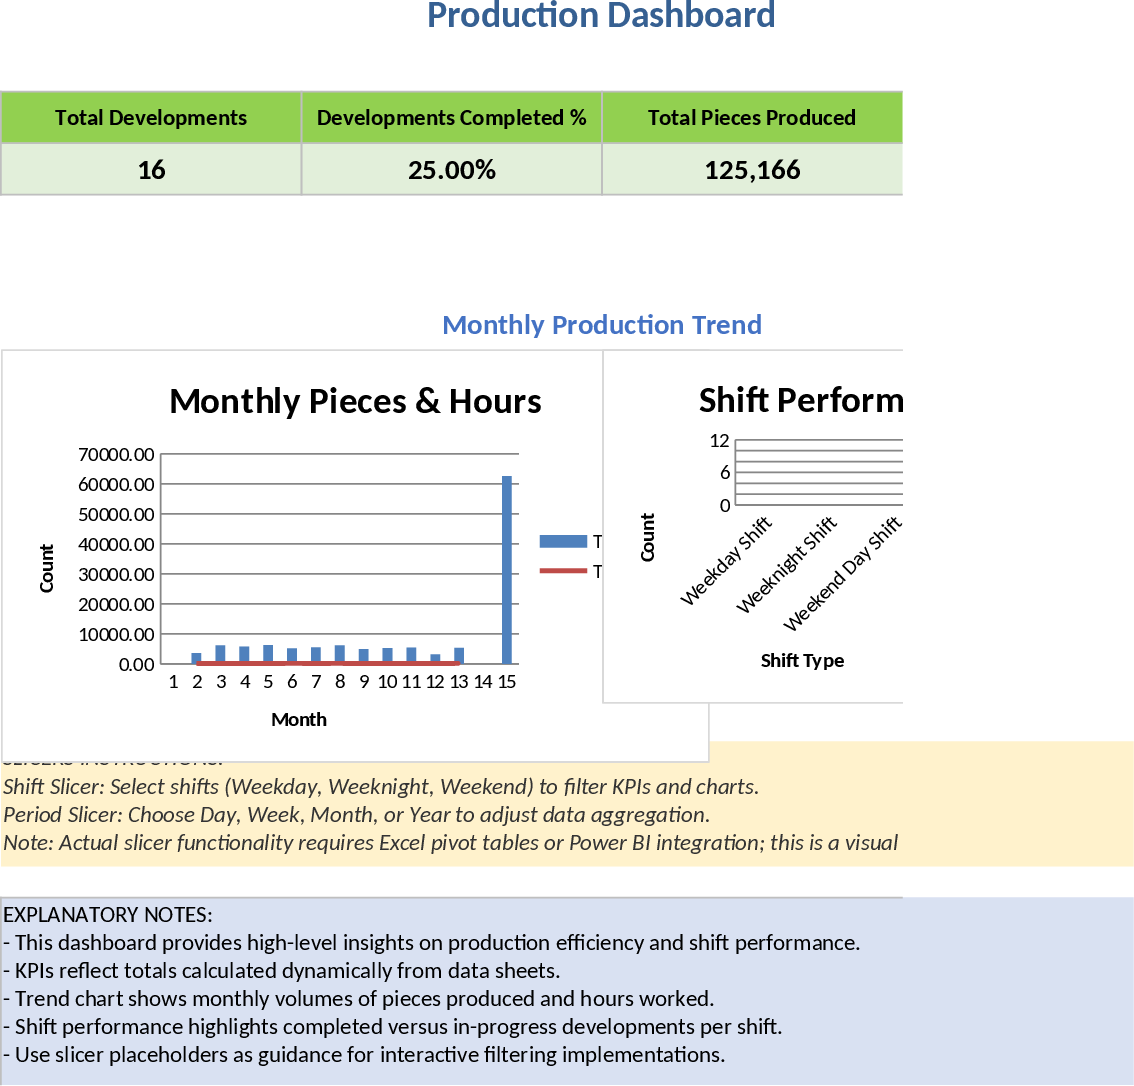This screenshot has width=1134, height=1086.
Task: Select the Developments Completed % header cell
Action: coord(451,118)
